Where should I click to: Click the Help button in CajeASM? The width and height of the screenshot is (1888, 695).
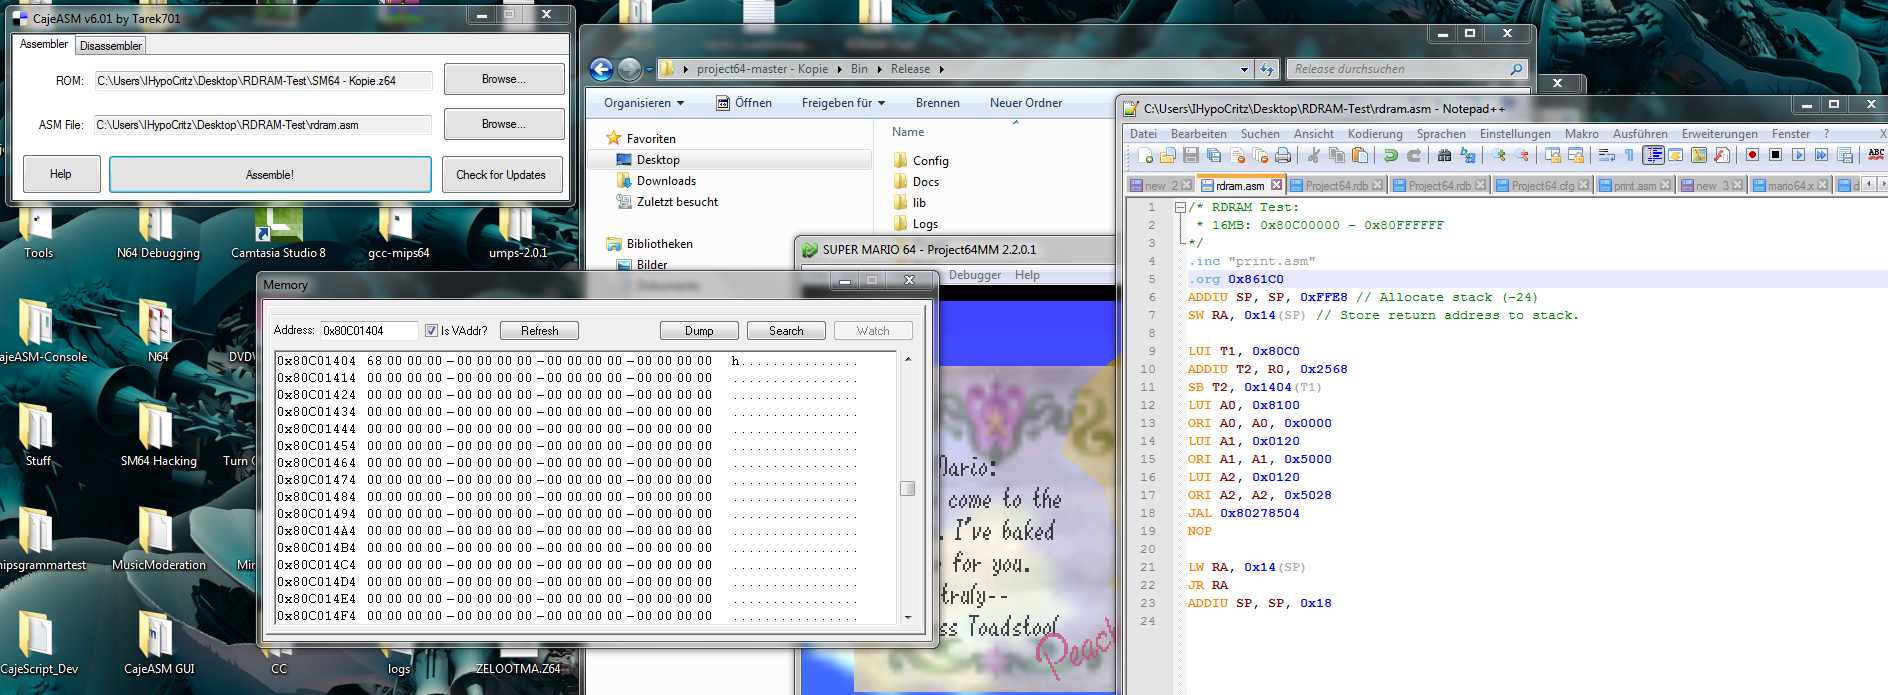point(61,174)
